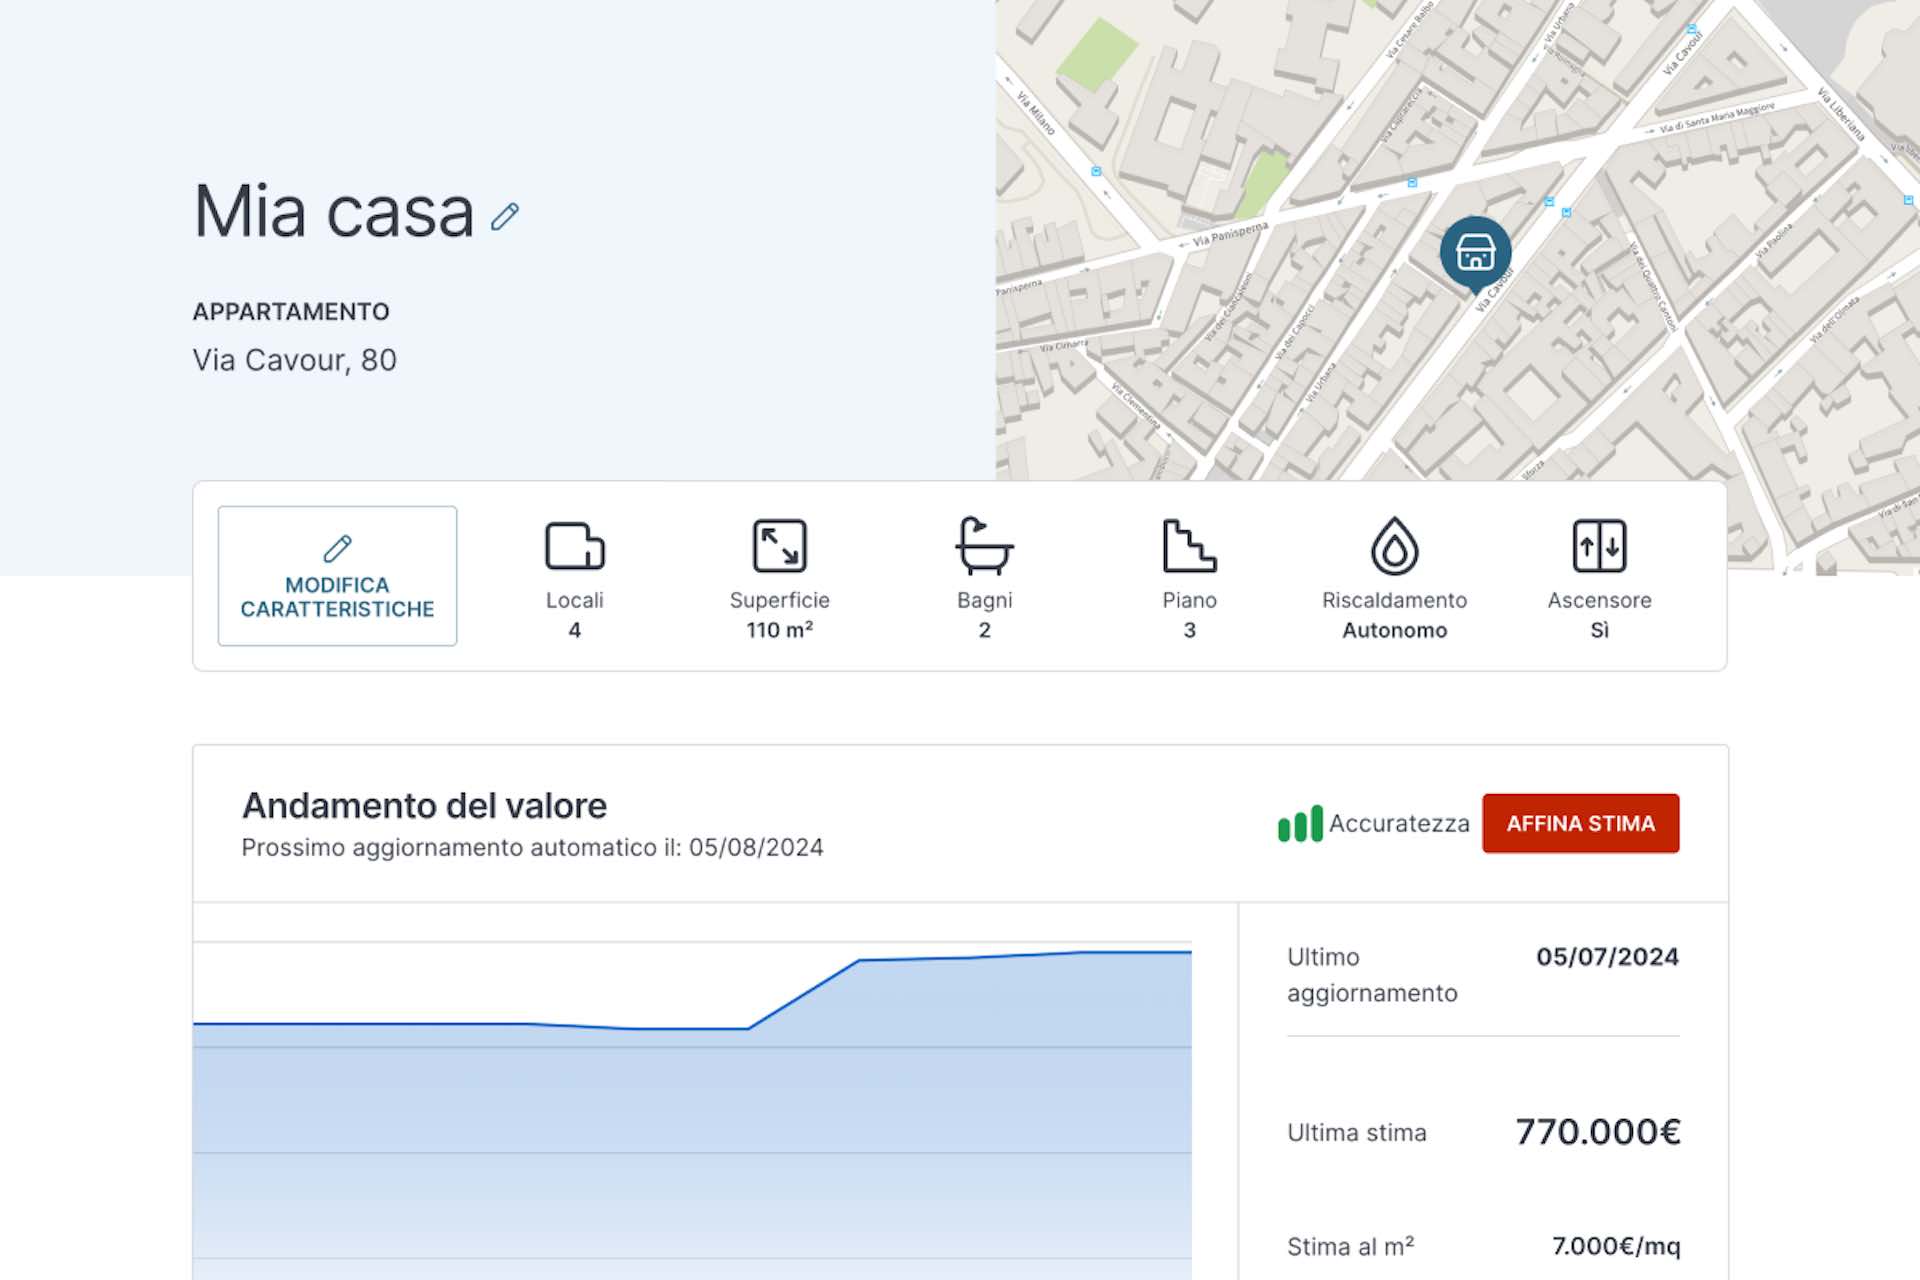This screenshot has height=1280, width=1920.
Task: Click the Mia casa title text
Action: (334, 212)
